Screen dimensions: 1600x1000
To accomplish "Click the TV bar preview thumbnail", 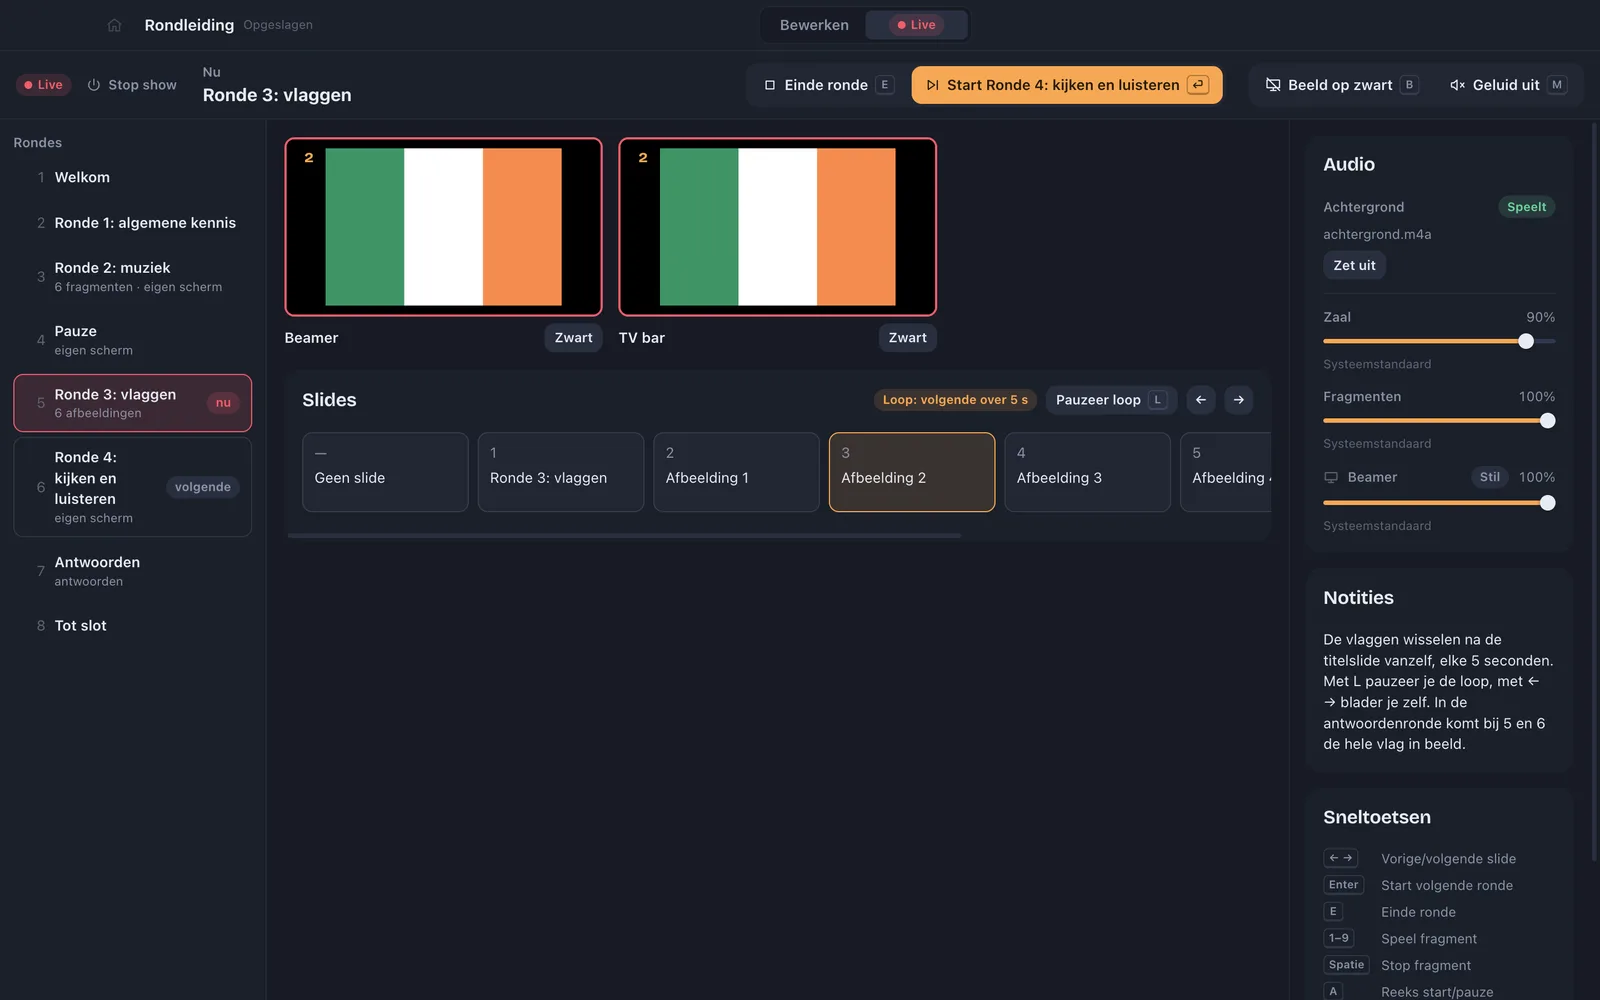I will pos(778,227).
